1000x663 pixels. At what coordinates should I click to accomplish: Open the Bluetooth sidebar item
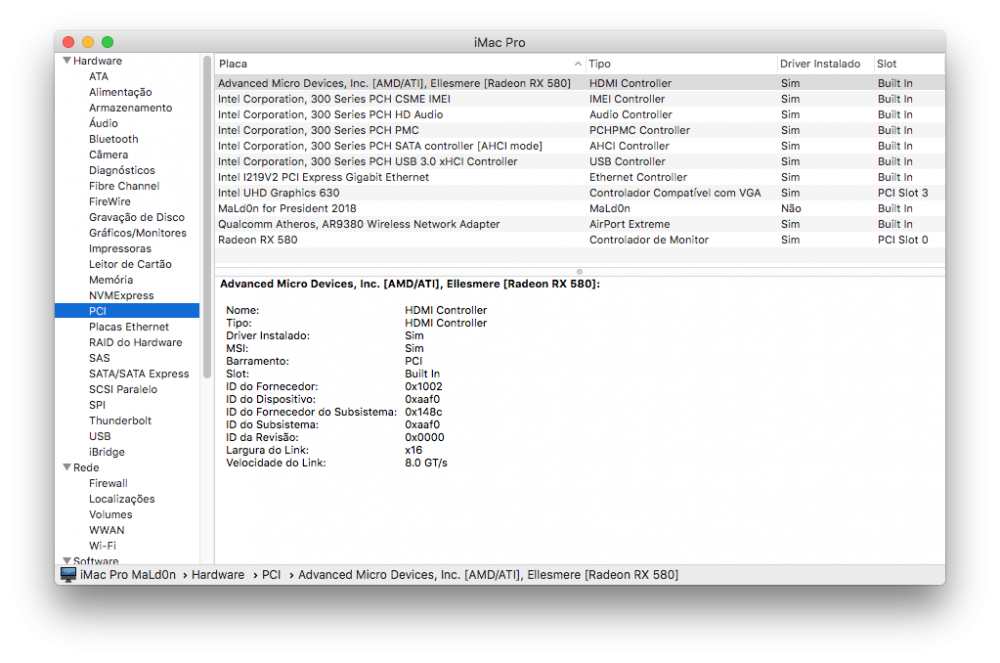coord(114,139)
